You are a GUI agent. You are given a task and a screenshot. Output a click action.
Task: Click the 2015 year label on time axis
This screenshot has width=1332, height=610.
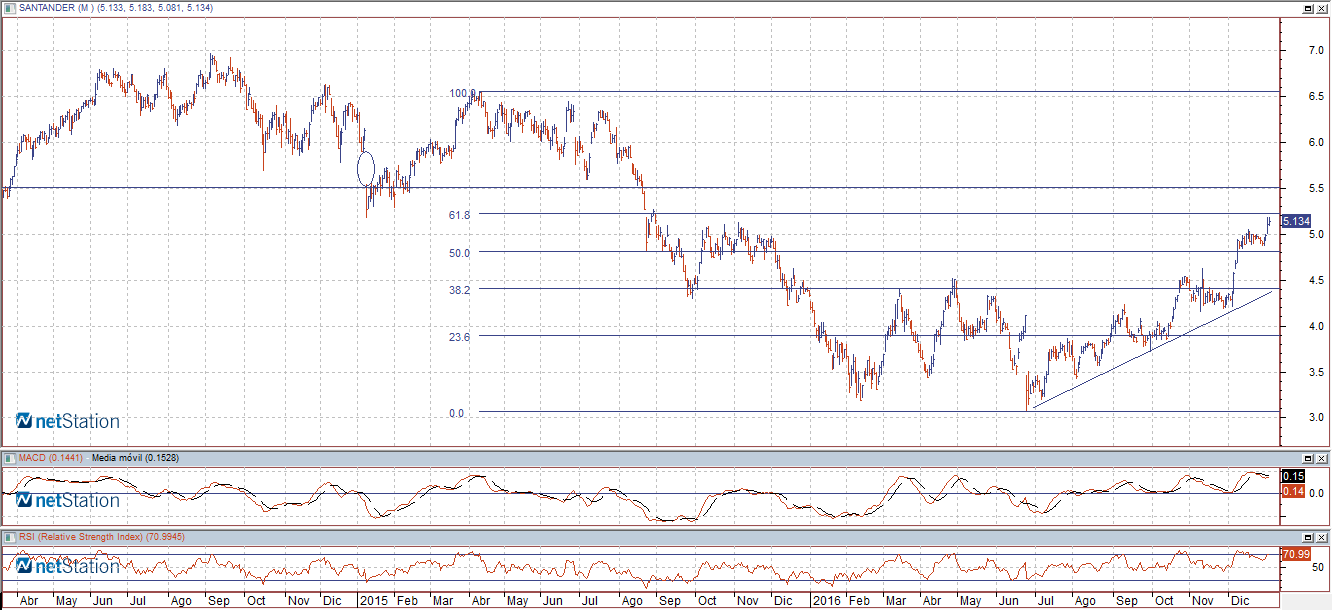374,602
